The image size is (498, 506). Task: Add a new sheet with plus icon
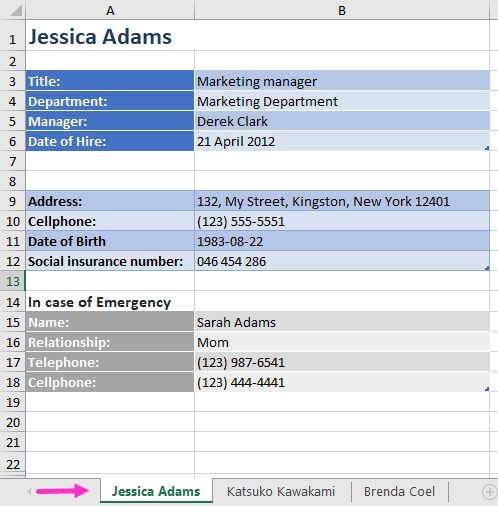point(490,492)
